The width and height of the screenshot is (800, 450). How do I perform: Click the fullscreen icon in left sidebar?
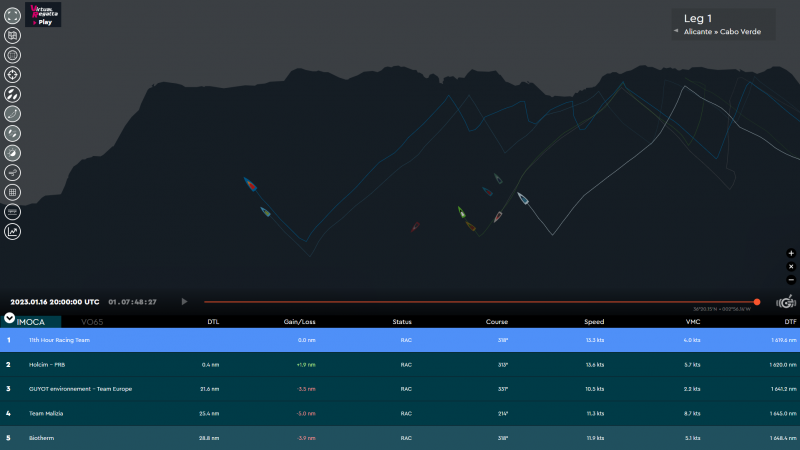(x=13, y=15)
